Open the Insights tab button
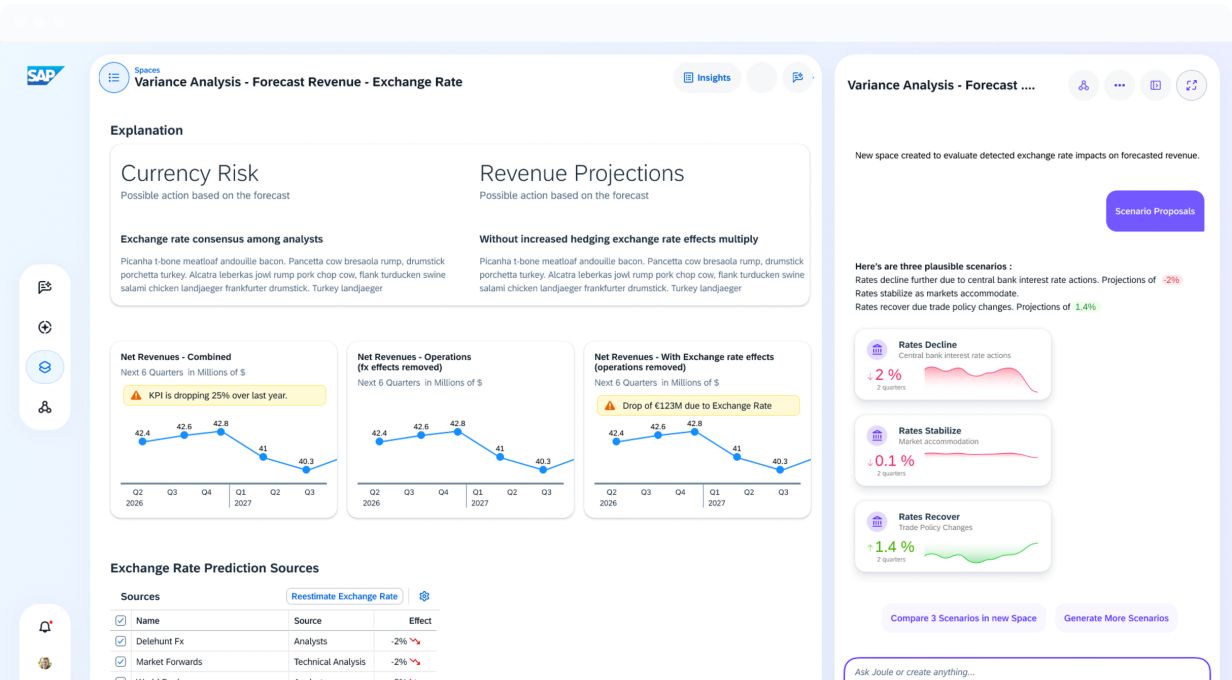 pos(707,77)
